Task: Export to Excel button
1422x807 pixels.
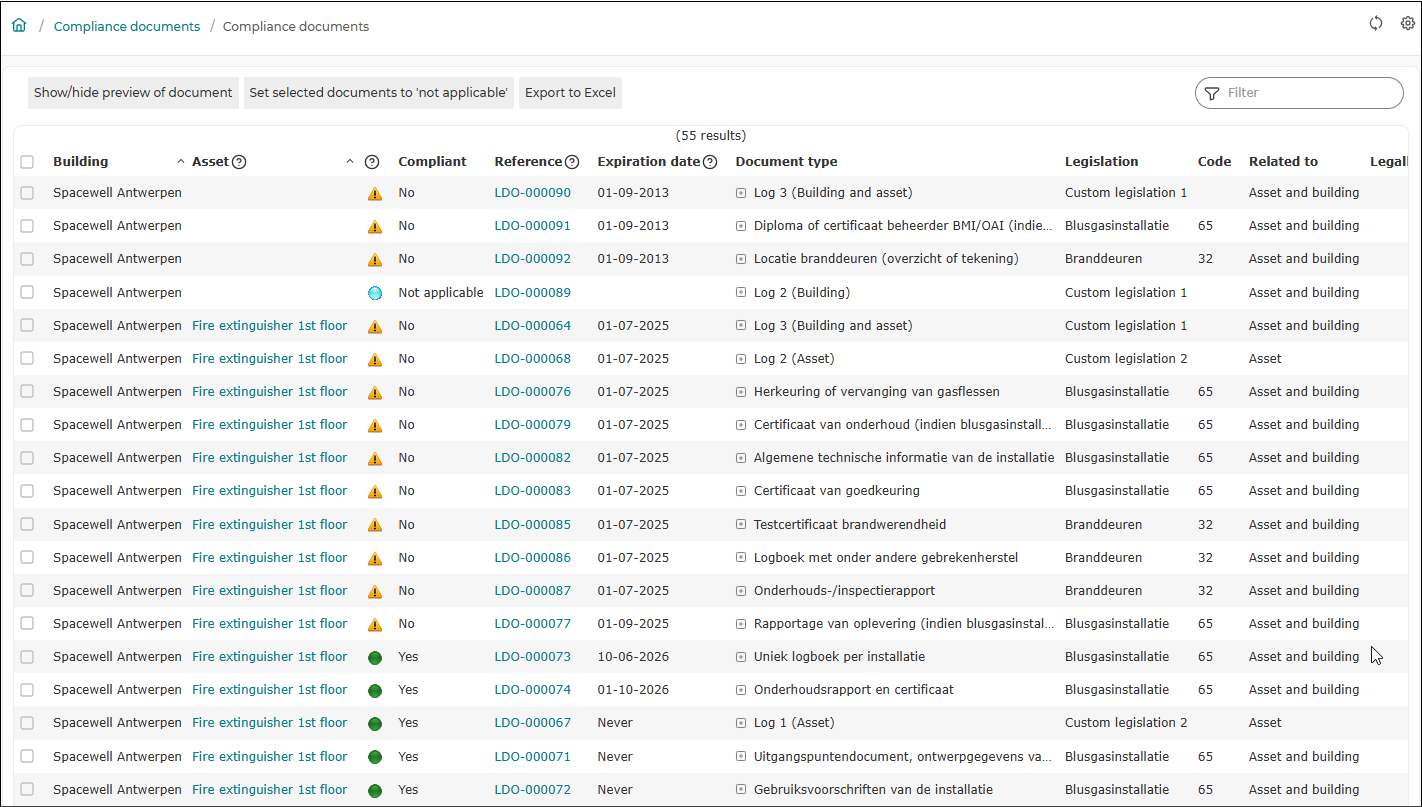Action: coord(570,92)
